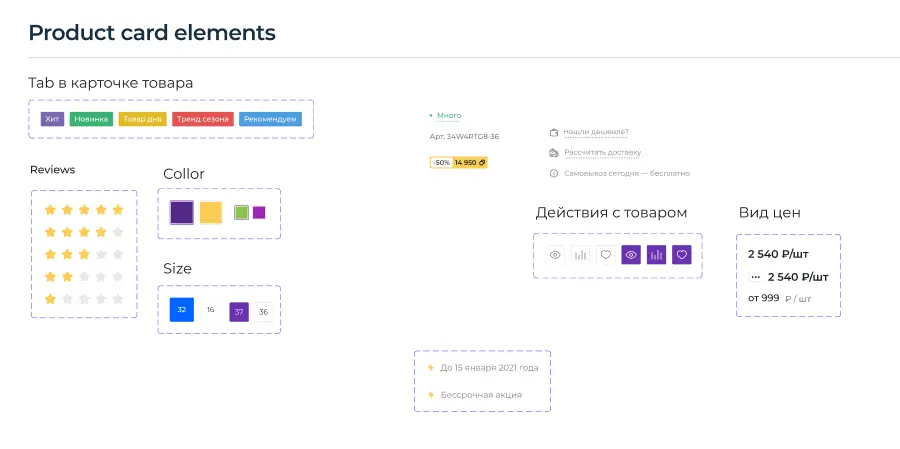Click the lightning icon beside Бессрочная акция
900x449 pixels.
tap(431, 395)
